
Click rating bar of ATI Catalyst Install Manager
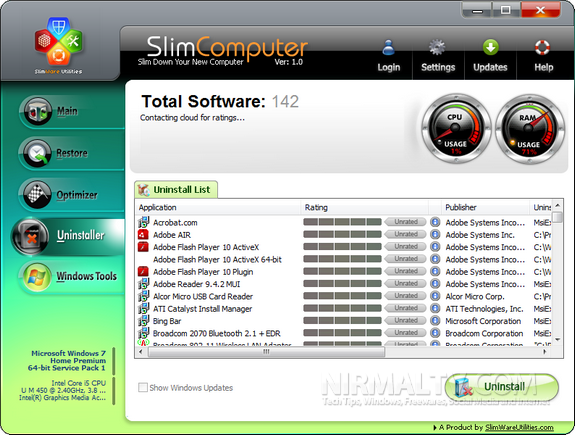(342, 308)
